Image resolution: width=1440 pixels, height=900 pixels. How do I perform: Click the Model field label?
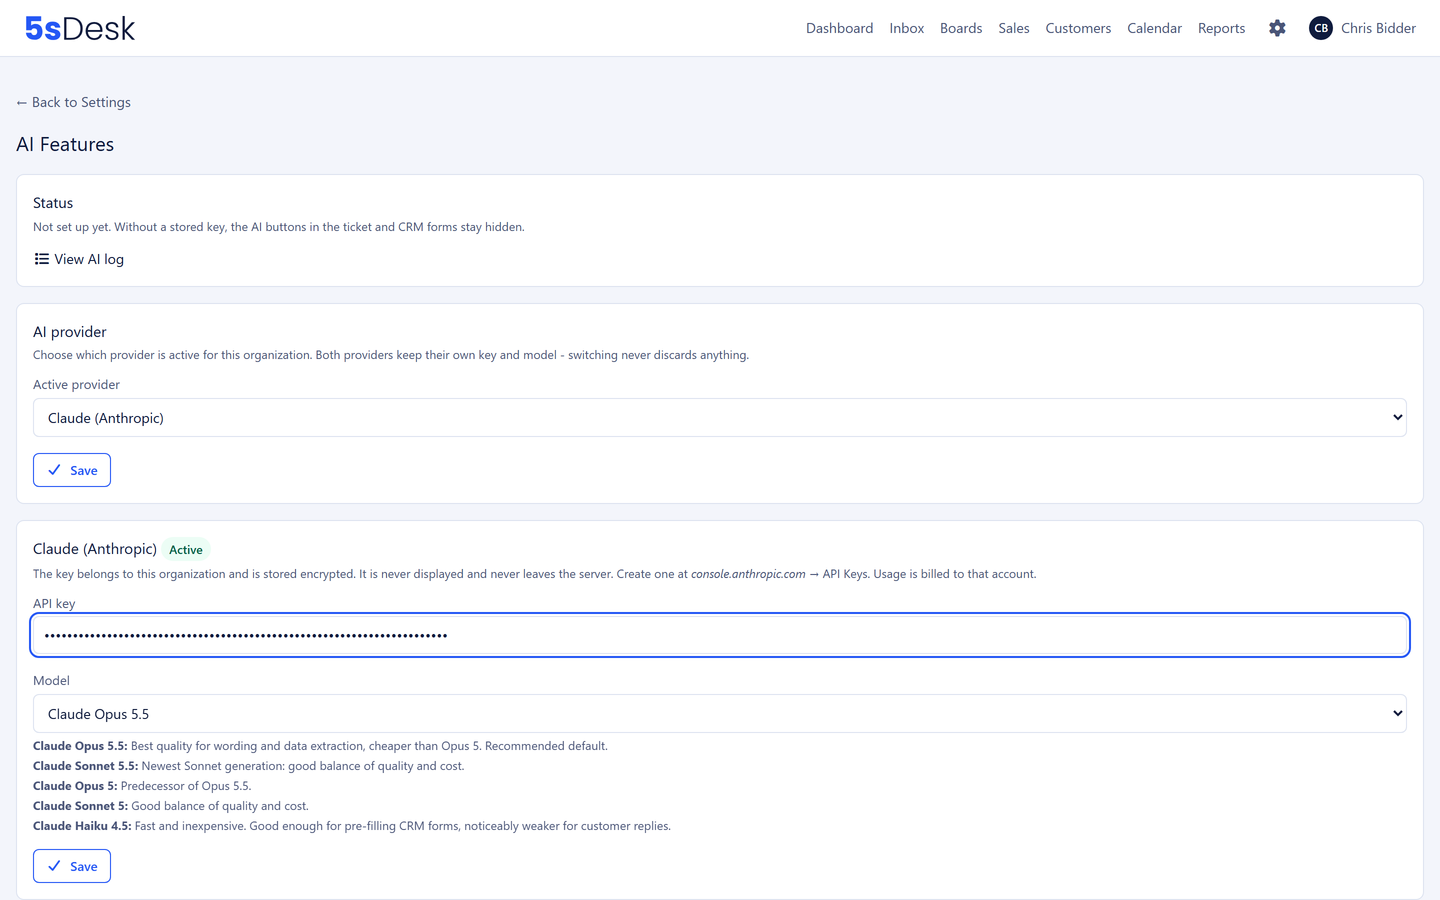51,681
